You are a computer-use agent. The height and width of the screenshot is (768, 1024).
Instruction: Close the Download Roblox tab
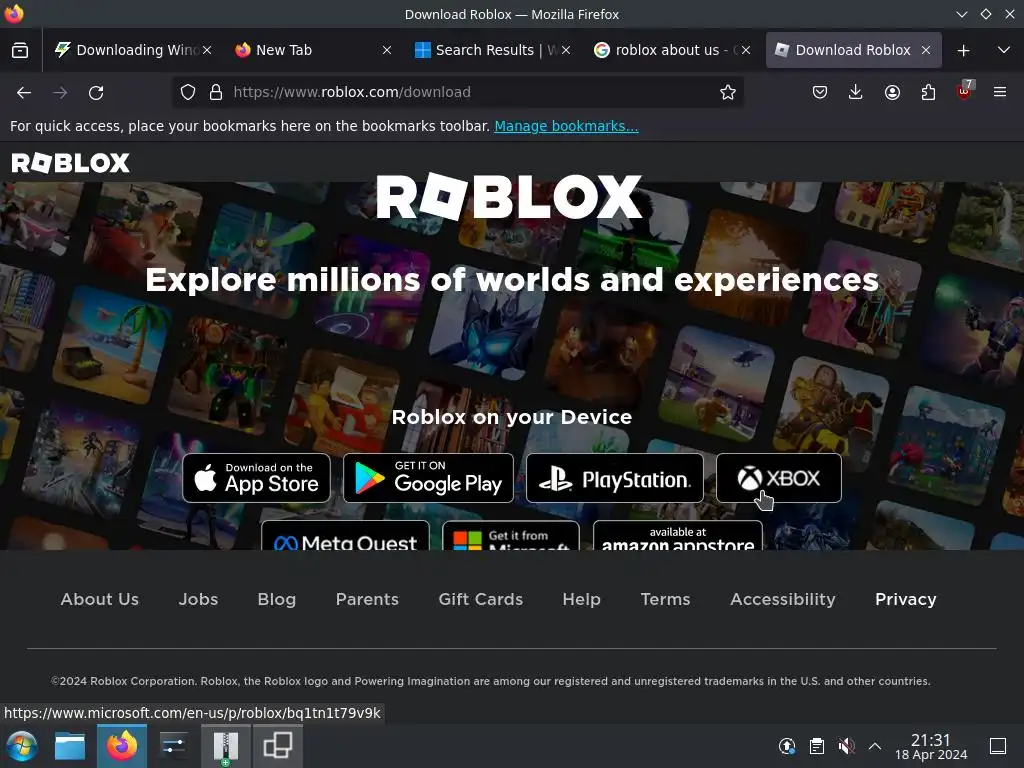(x=926, y=50)
